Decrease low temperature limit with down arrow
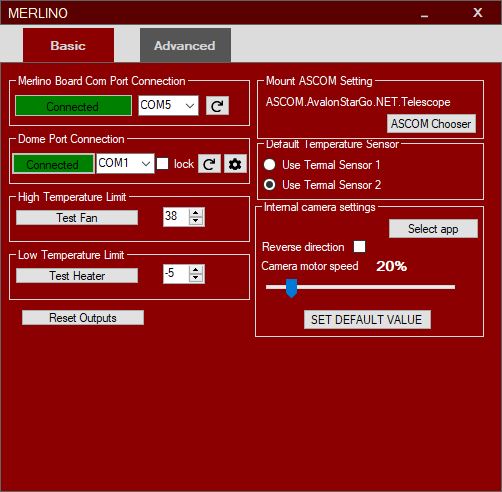The image size is (502, 492). (x=196, y=278)
